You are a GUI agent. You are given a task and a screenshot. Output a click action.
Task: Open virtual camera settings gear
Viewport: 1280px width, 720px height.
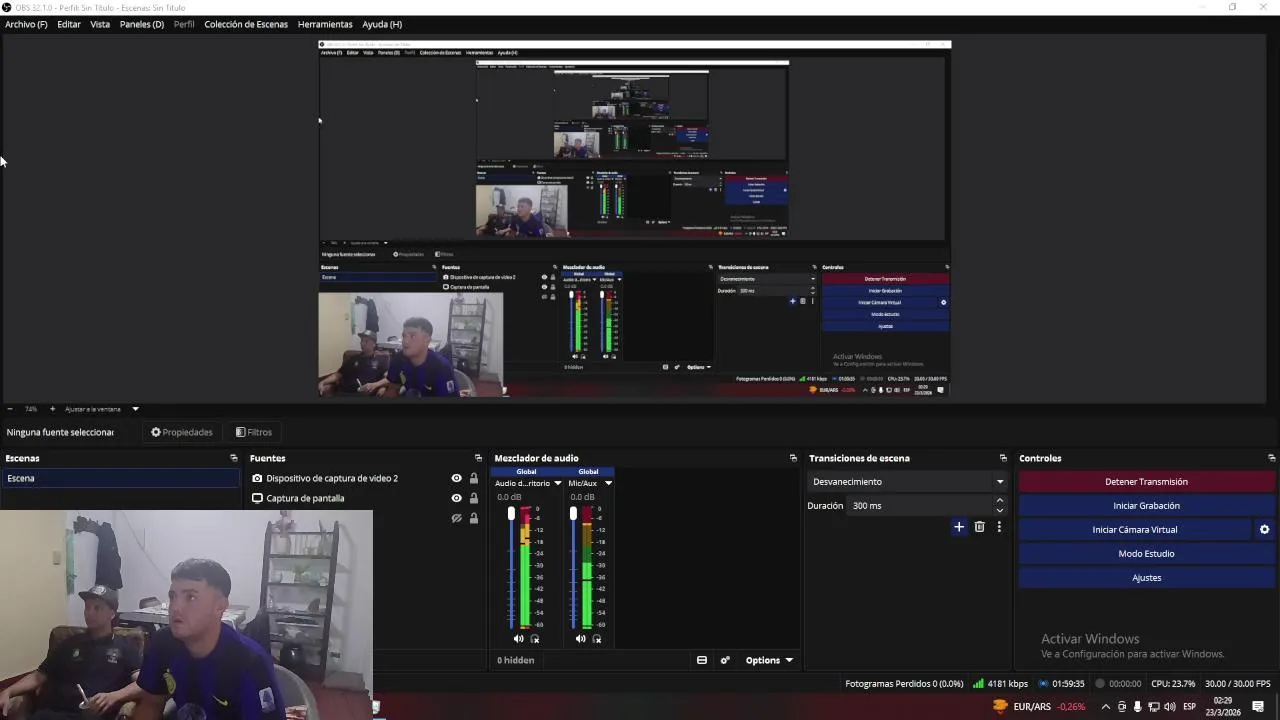(x=1264, y=530)
